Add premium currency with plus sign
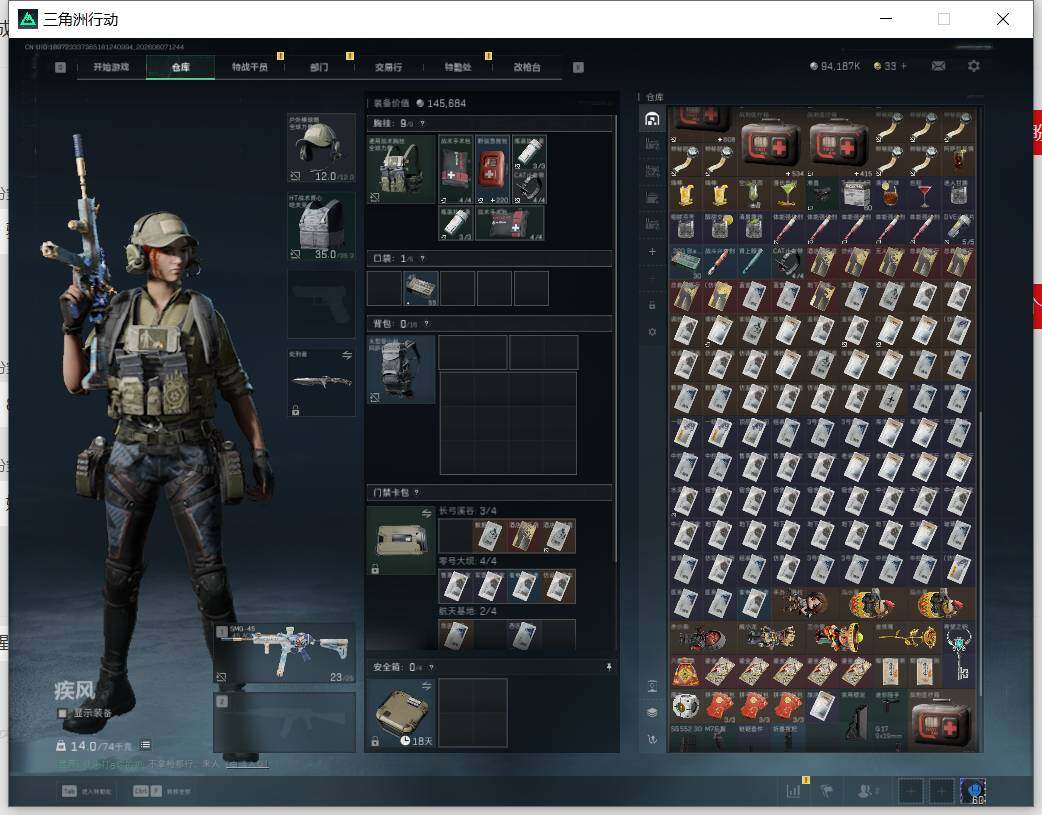Viewport: 1042px width, 815px height. [x=904, y=66]
